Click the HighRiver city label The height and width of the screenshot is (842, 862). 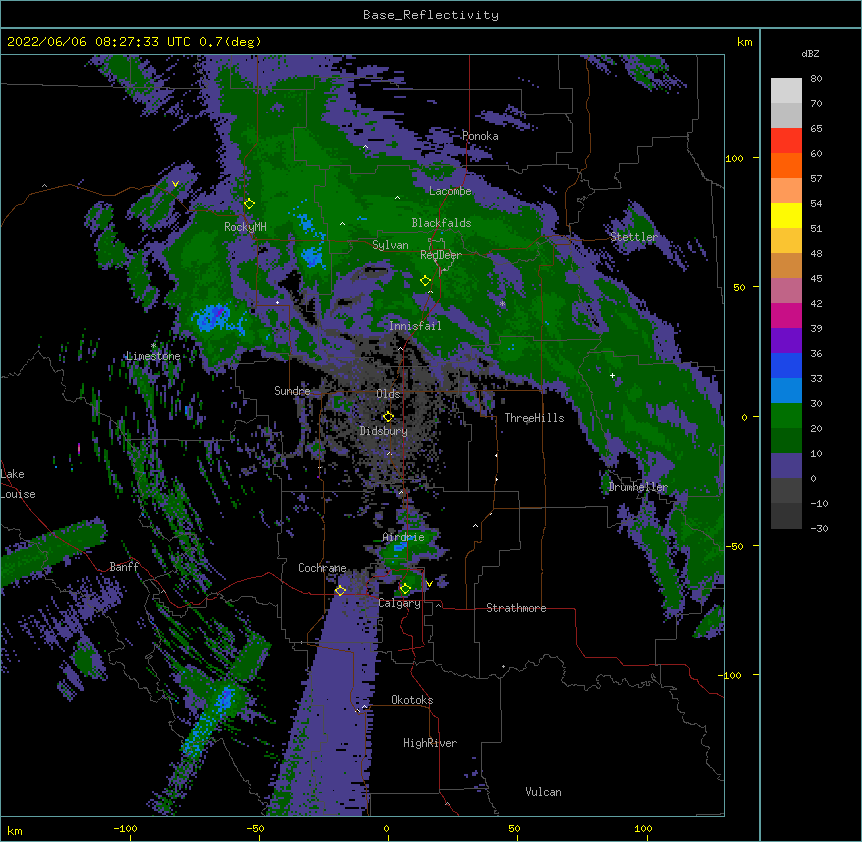430,743
